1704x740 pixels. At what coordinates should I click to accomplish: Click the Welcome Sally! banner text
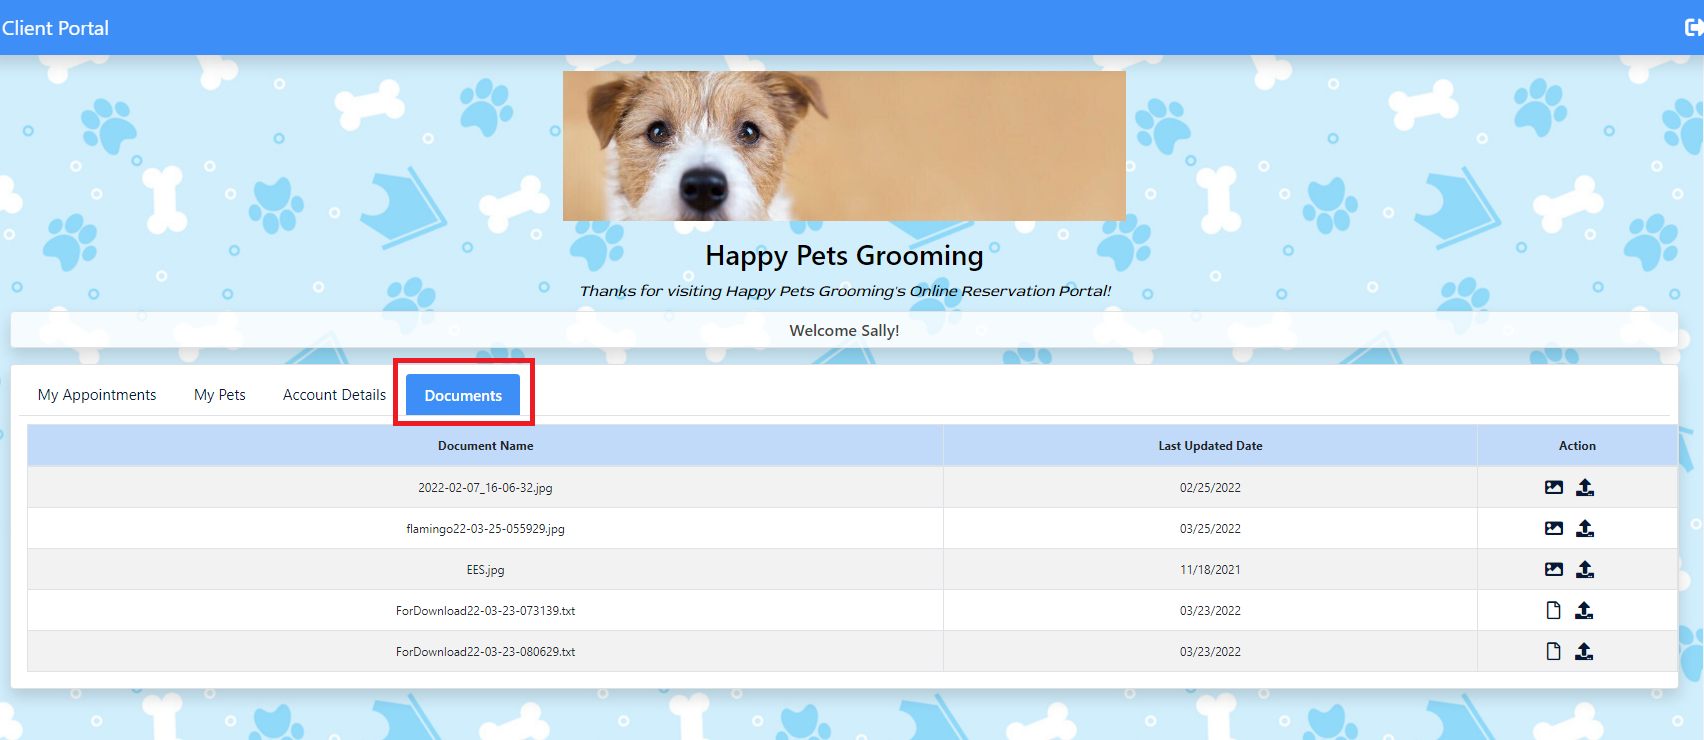[x=844, y=330]
